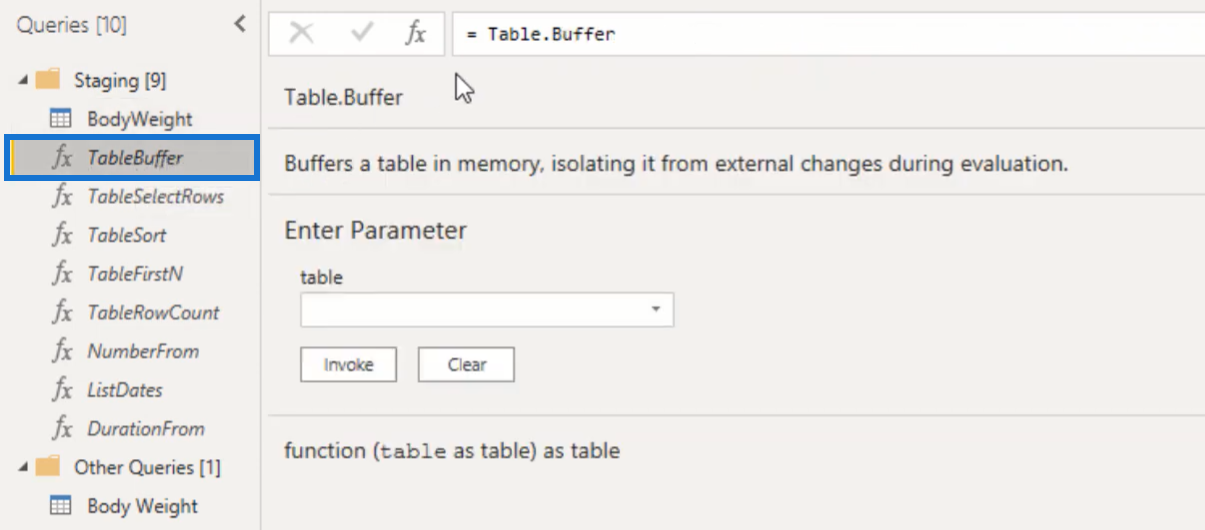Click the checkmark confirm icon in formula bar
The width and height of the screenshot is (1205, 530).
[361, 33]
